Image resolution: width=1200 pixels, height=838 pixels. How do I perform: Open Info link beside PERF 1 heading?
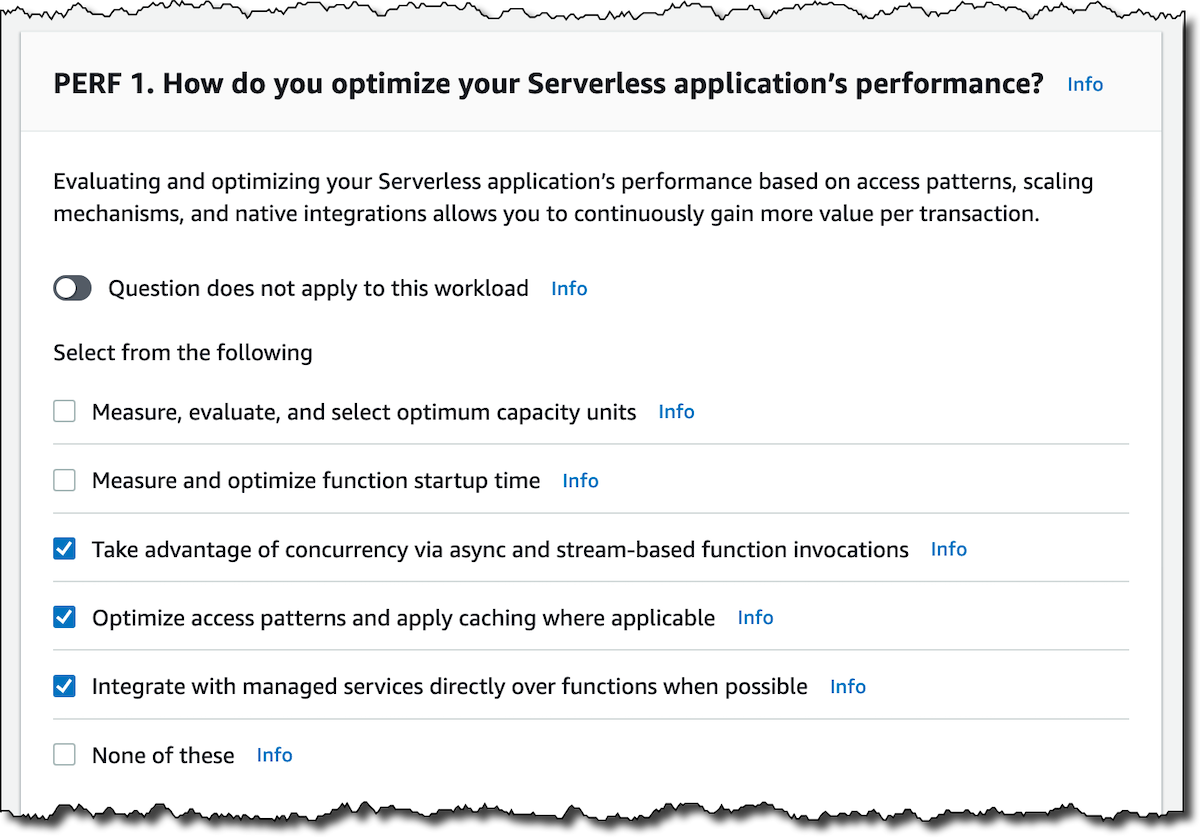(x=1085, y=84)
